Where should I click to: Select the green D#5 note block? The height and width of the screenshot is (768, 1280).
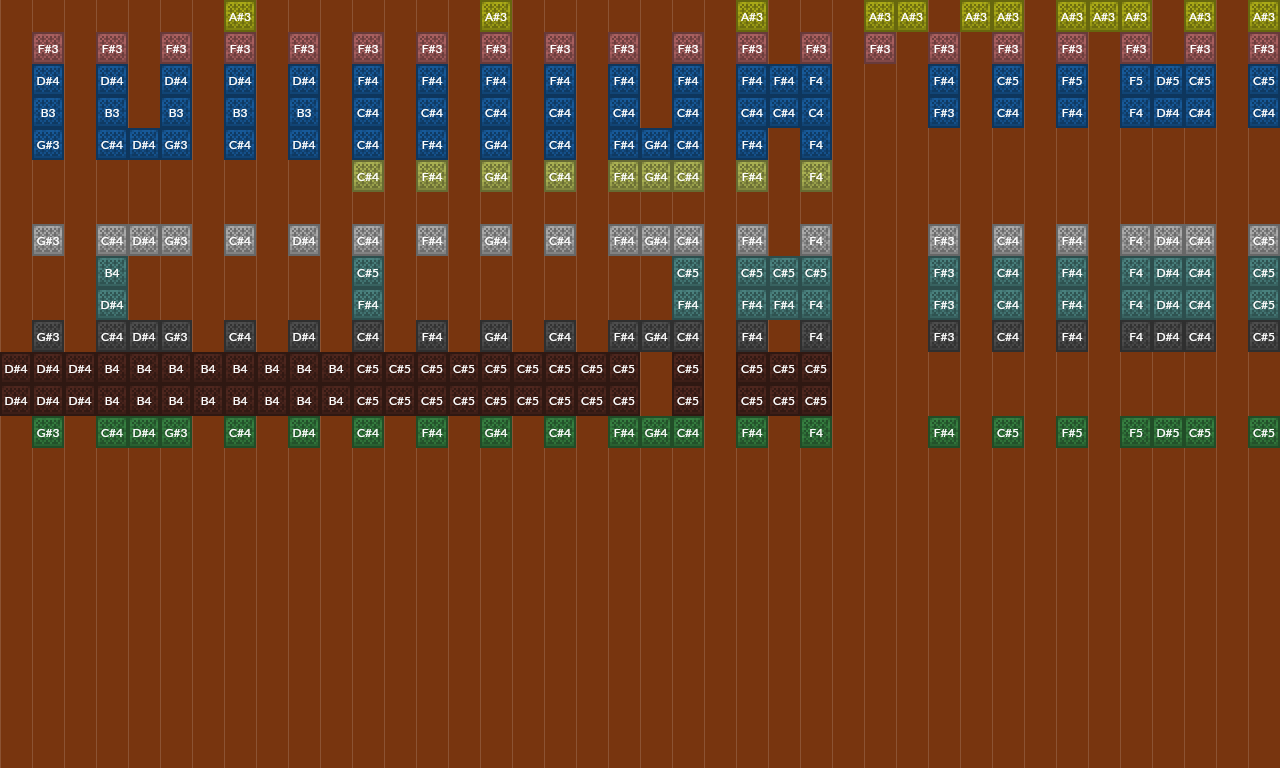[x=1168, y=433]
